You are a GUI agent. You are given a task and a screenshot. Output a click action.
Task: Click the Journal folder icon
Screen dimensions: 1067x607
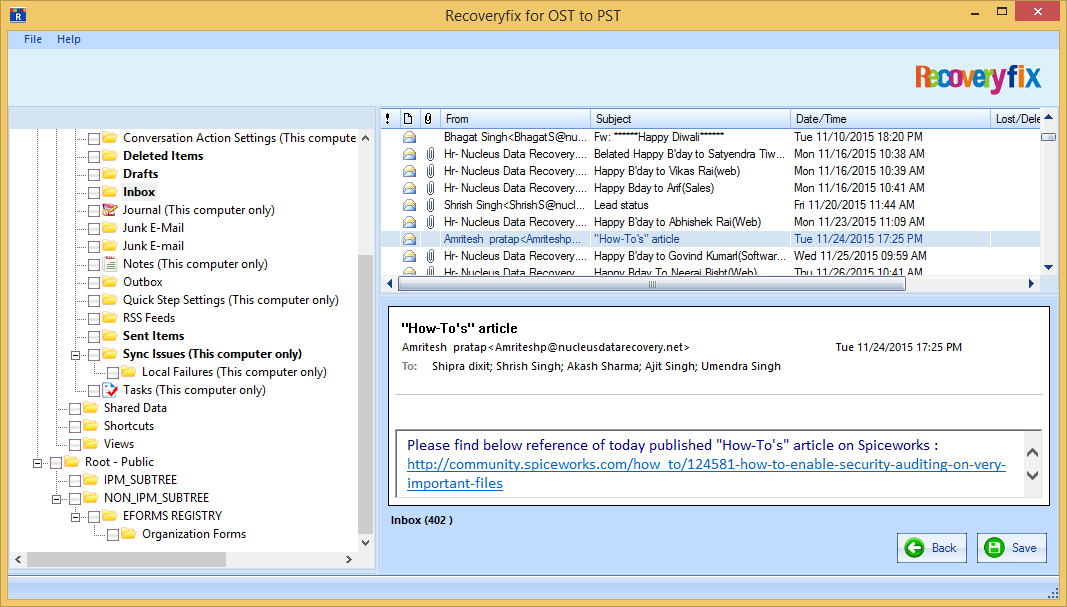(110, 210)
